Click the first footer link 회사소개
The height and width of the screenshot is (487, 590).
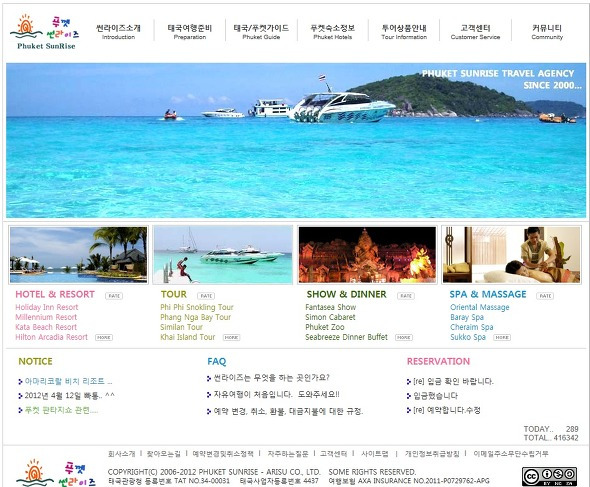click(x=121, y=454)
